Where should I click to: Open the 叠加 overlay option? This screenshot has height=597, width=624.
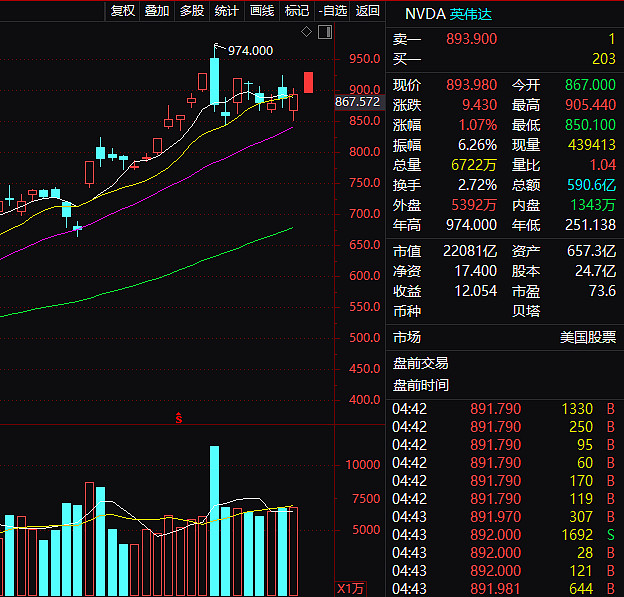pyautogui.click(x=157, y=11)
